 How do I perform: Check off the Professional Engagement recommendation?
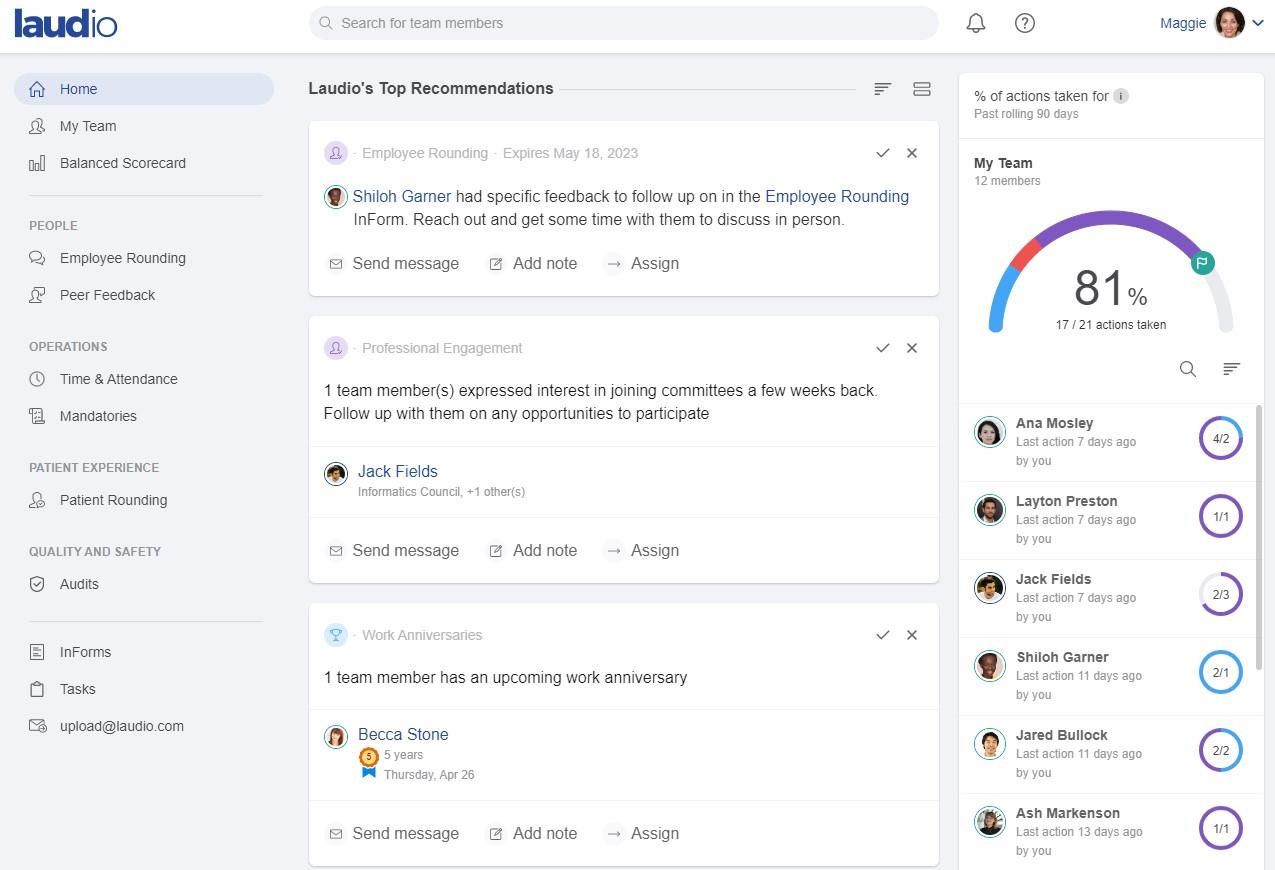(x=882, y=348)
